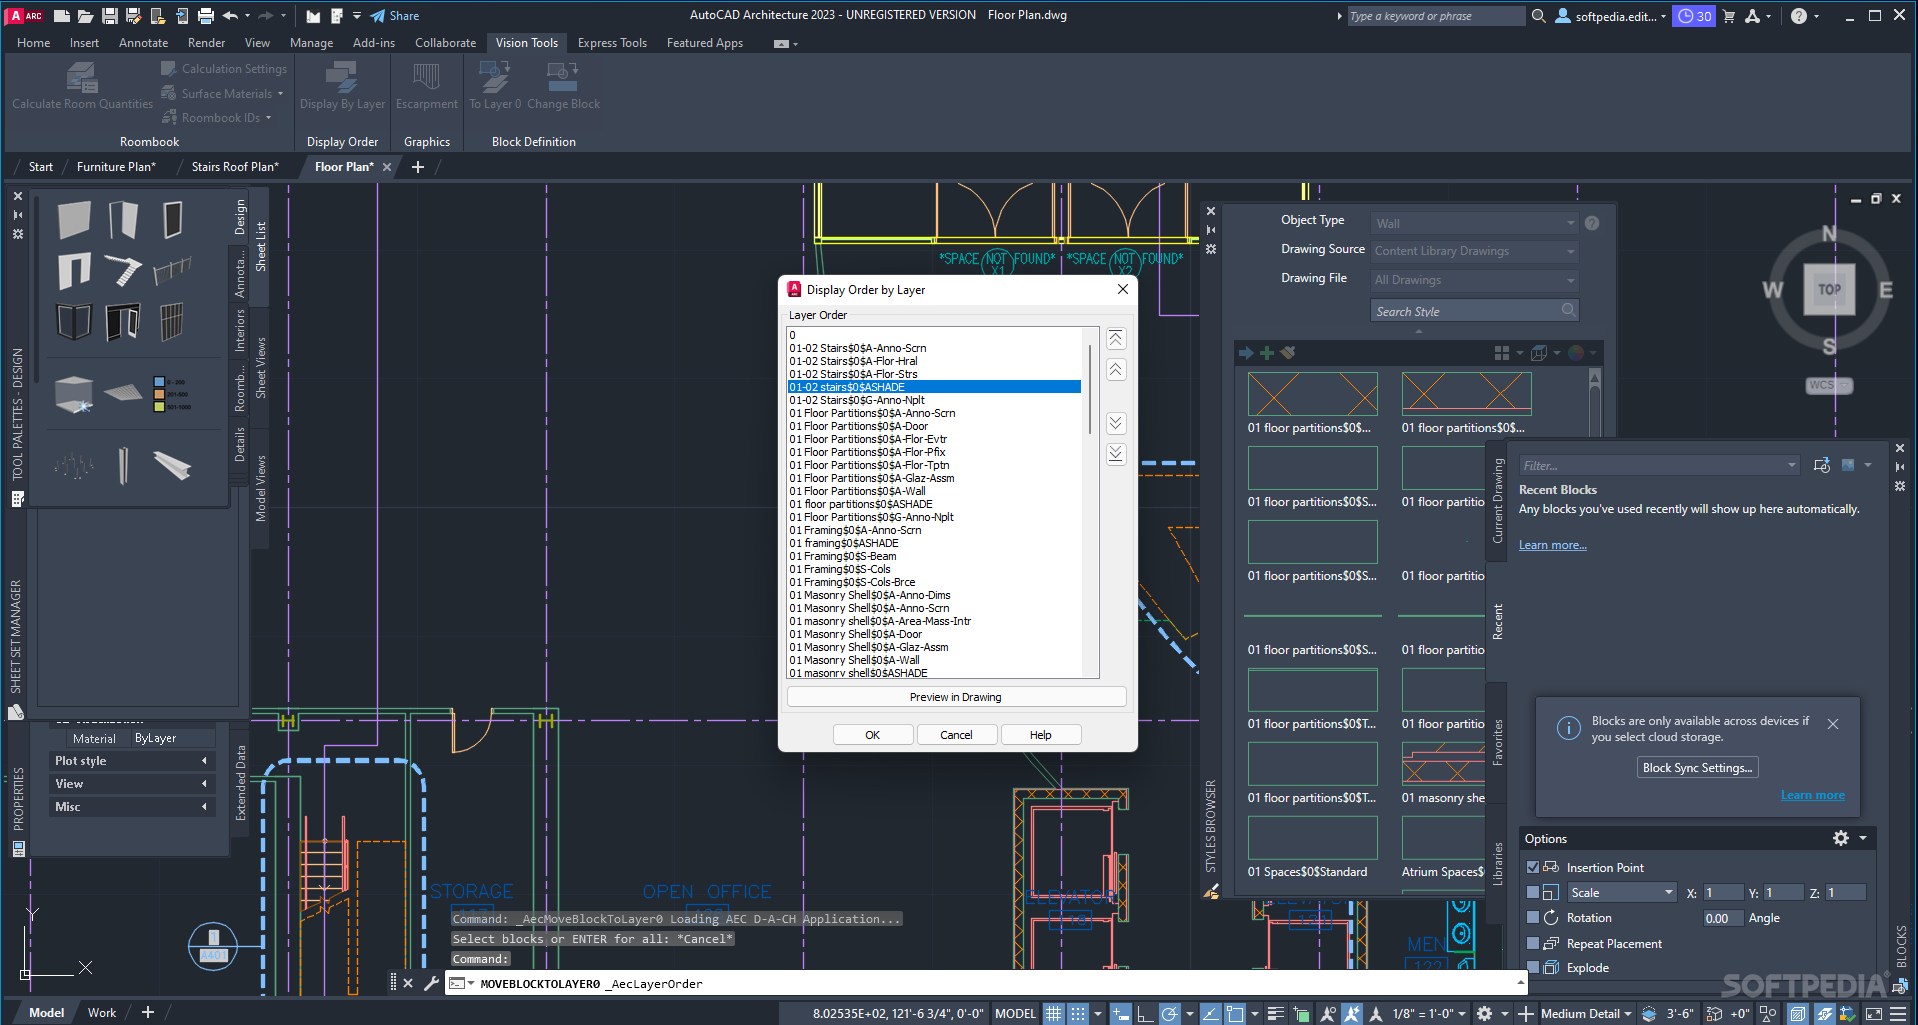Click the Search Style input field
Image resolution: width=1918 pixels, height=1025 pixels.
tap(1474, 311)
